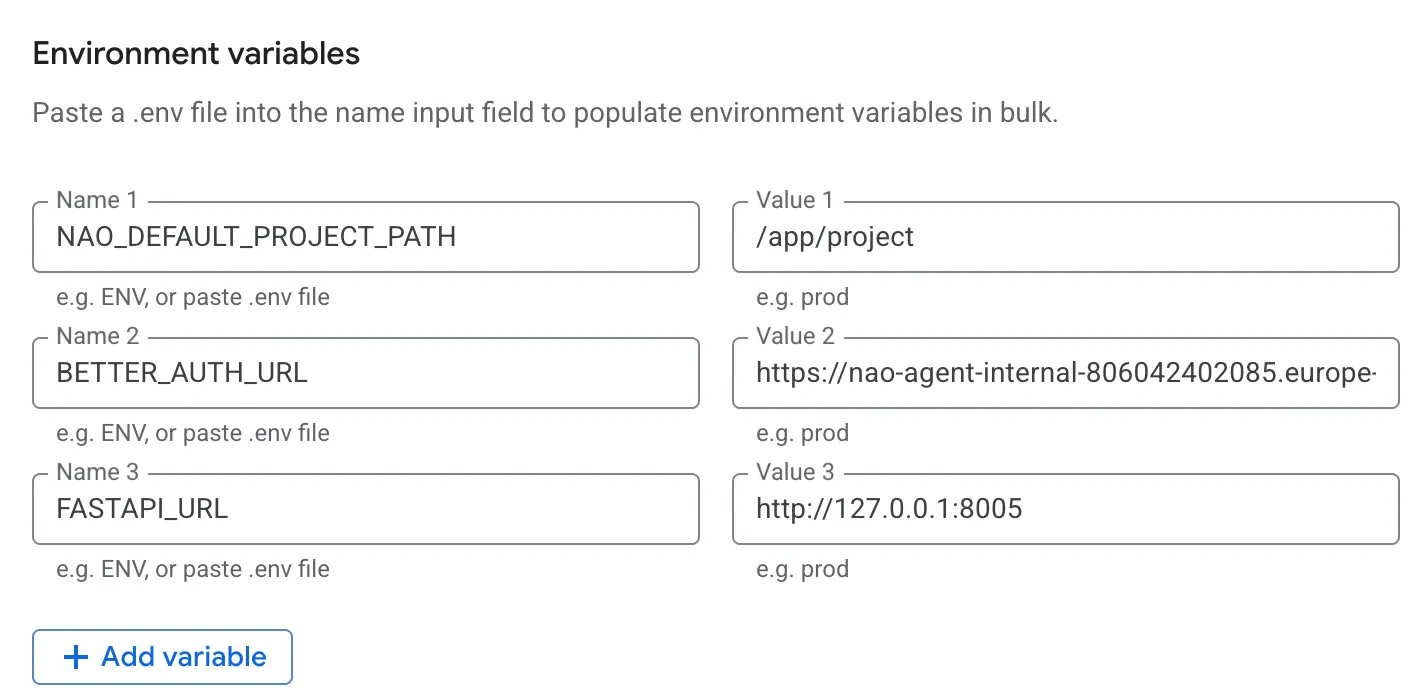Click the Add variable button
The height and width of the screenshot is (700, 1422).
point(161,656)
